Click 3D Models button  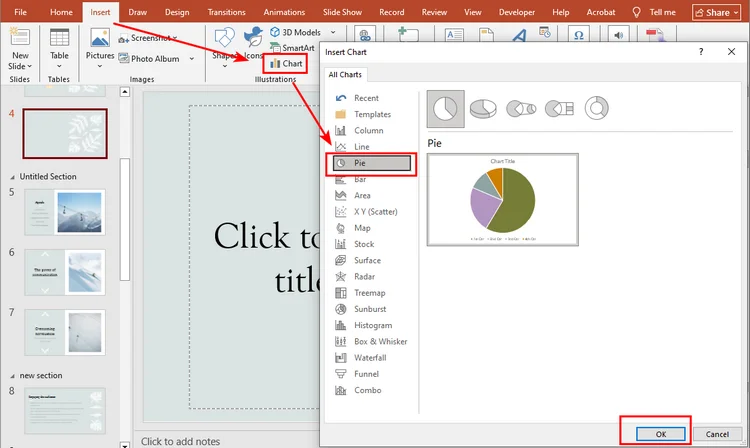point(296,32)
